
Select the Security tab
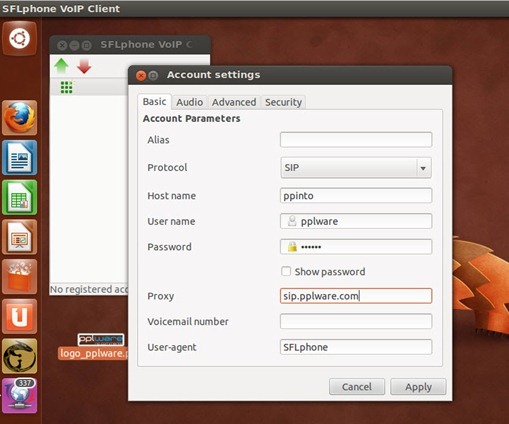pyautogui.click(x=283, y=102)
